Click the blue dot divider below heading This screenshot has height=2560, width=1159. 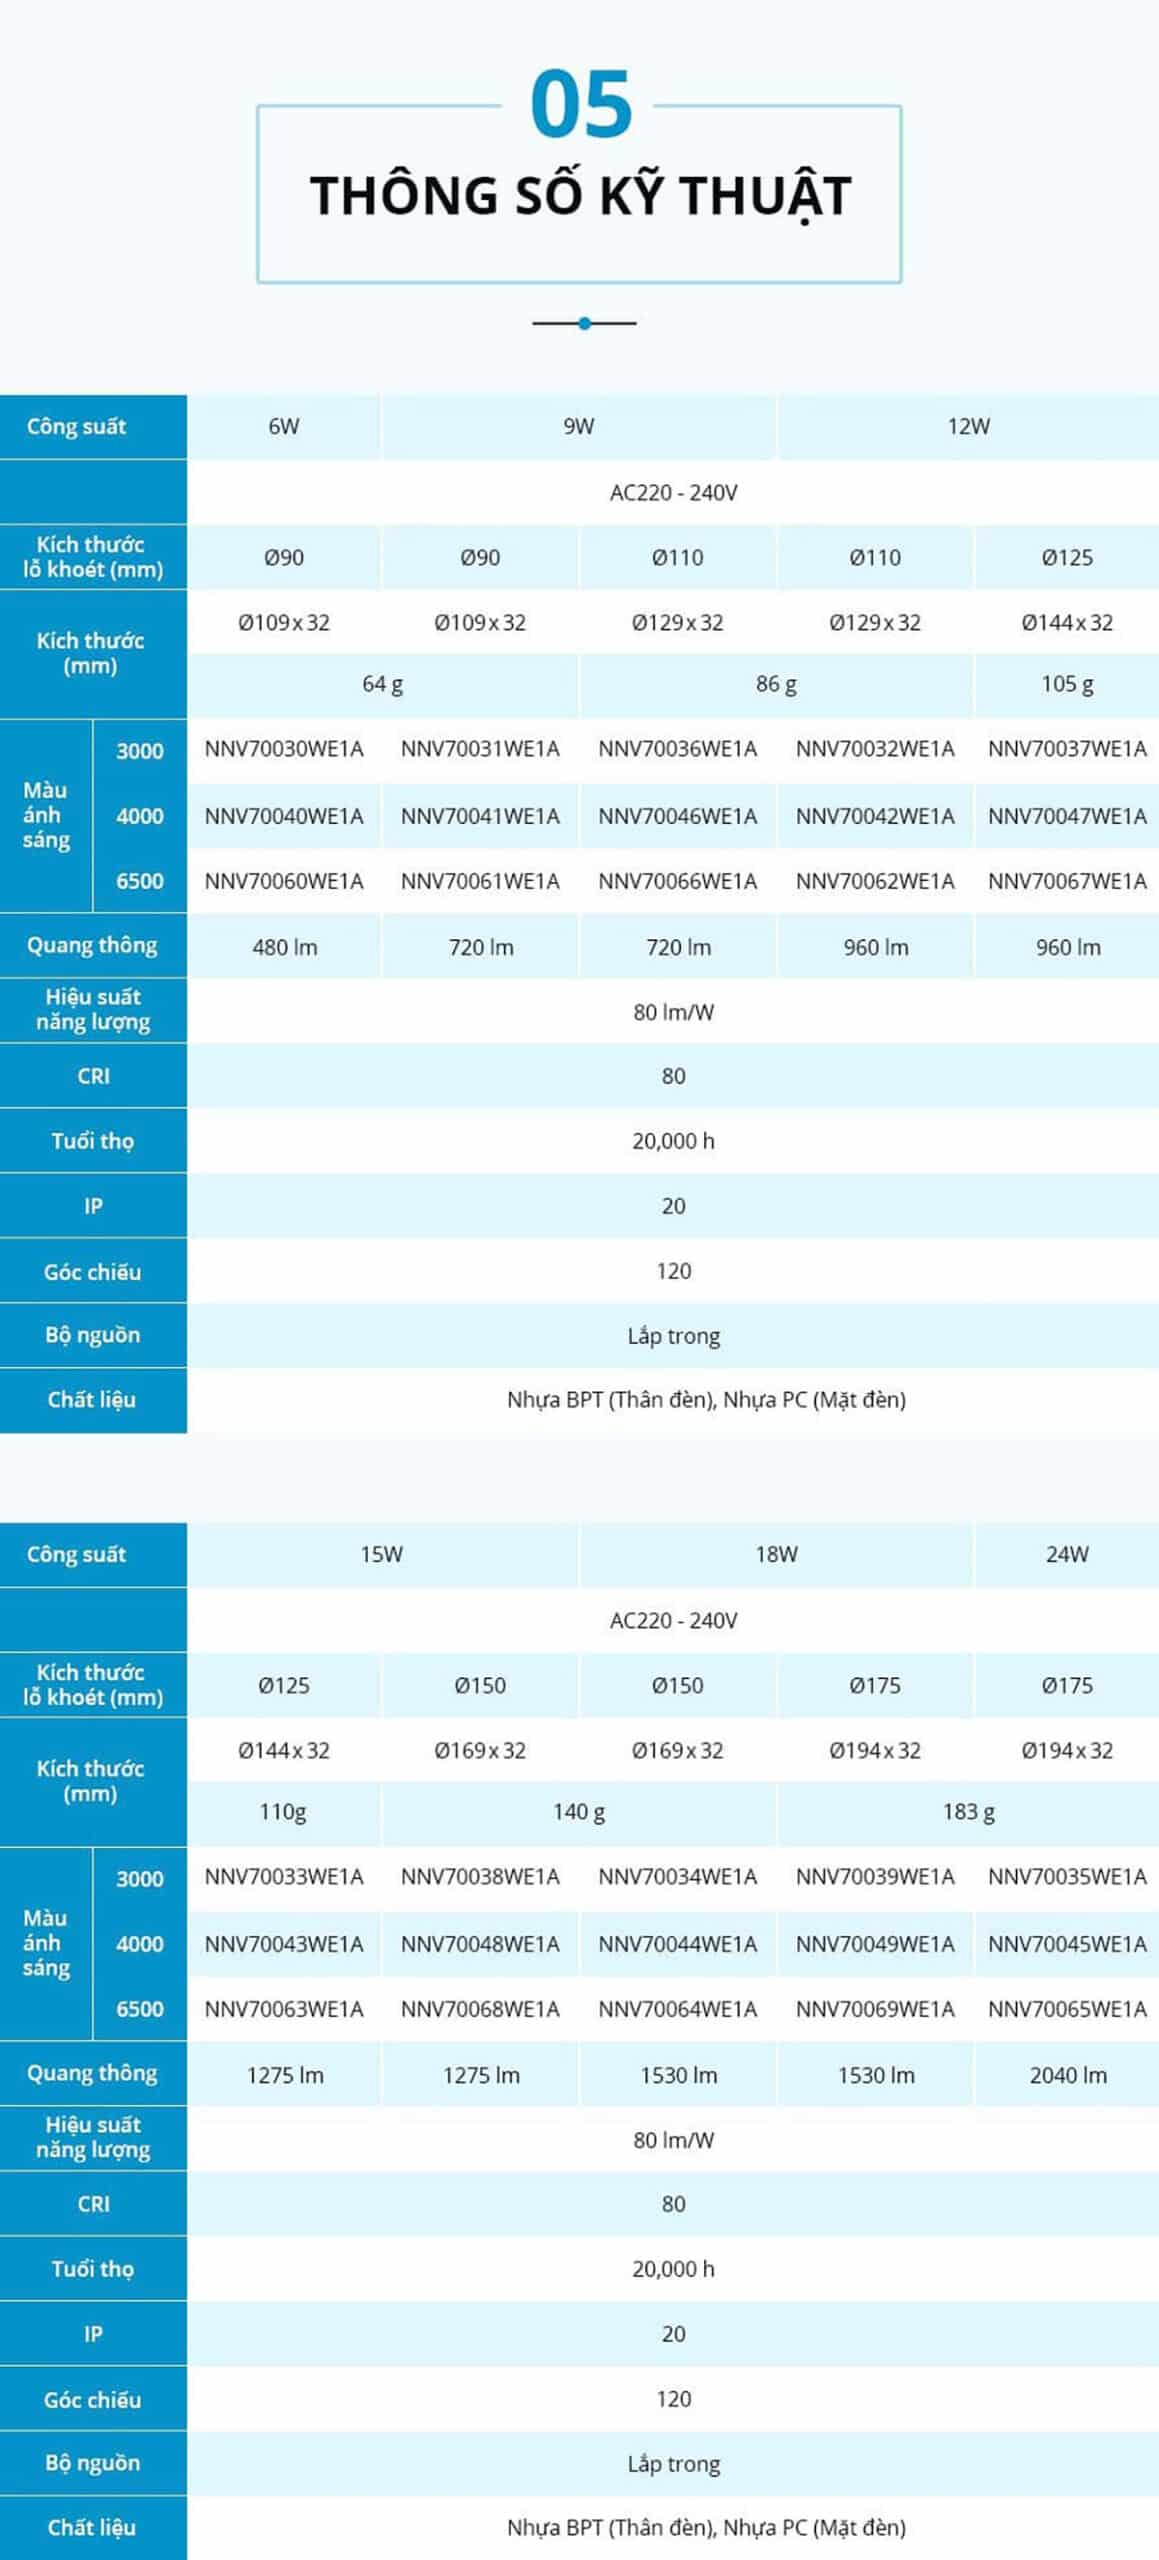coord(584,323)
